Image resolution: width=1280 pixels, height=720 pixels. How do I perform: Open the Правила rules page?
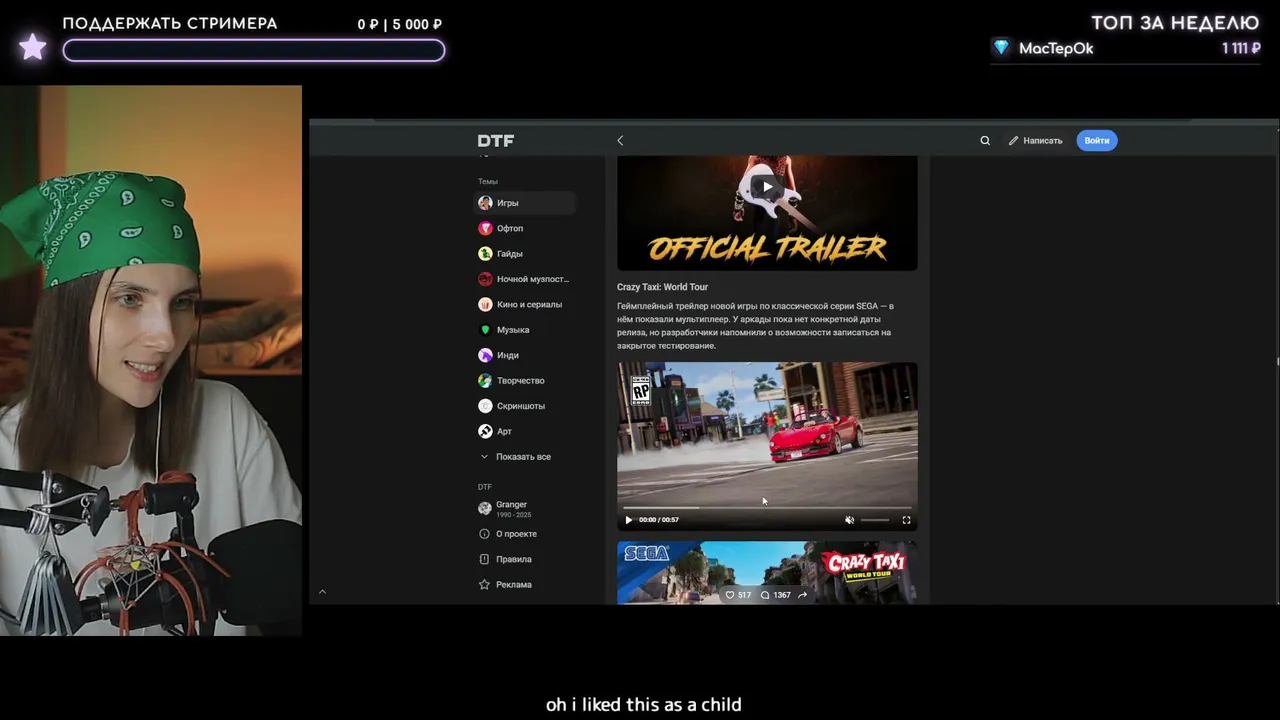coord(506,559)
